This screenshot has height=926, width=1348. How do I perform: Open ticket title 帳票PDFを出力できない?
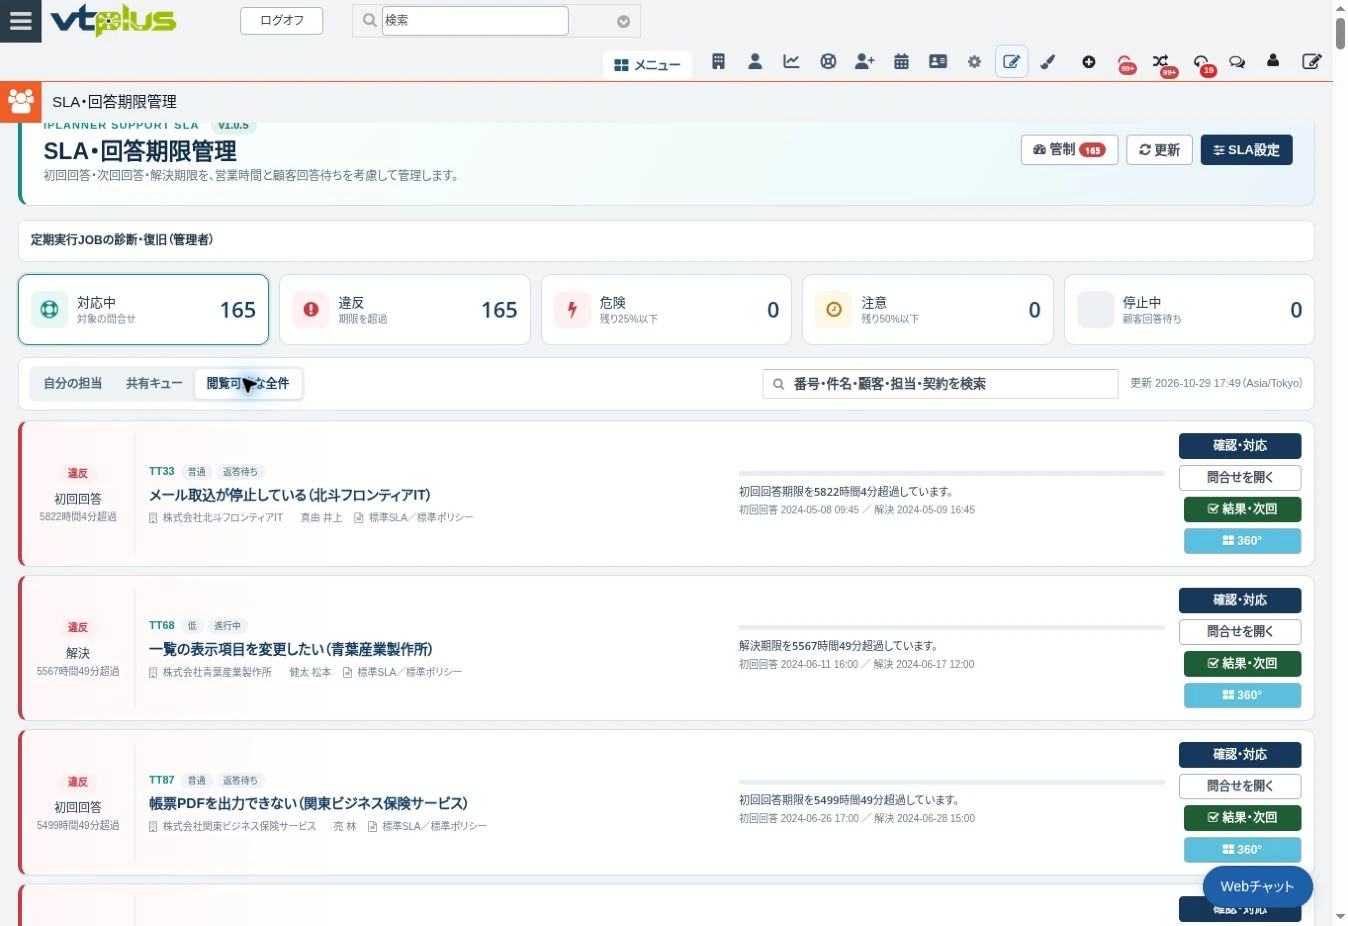[308, 803]
